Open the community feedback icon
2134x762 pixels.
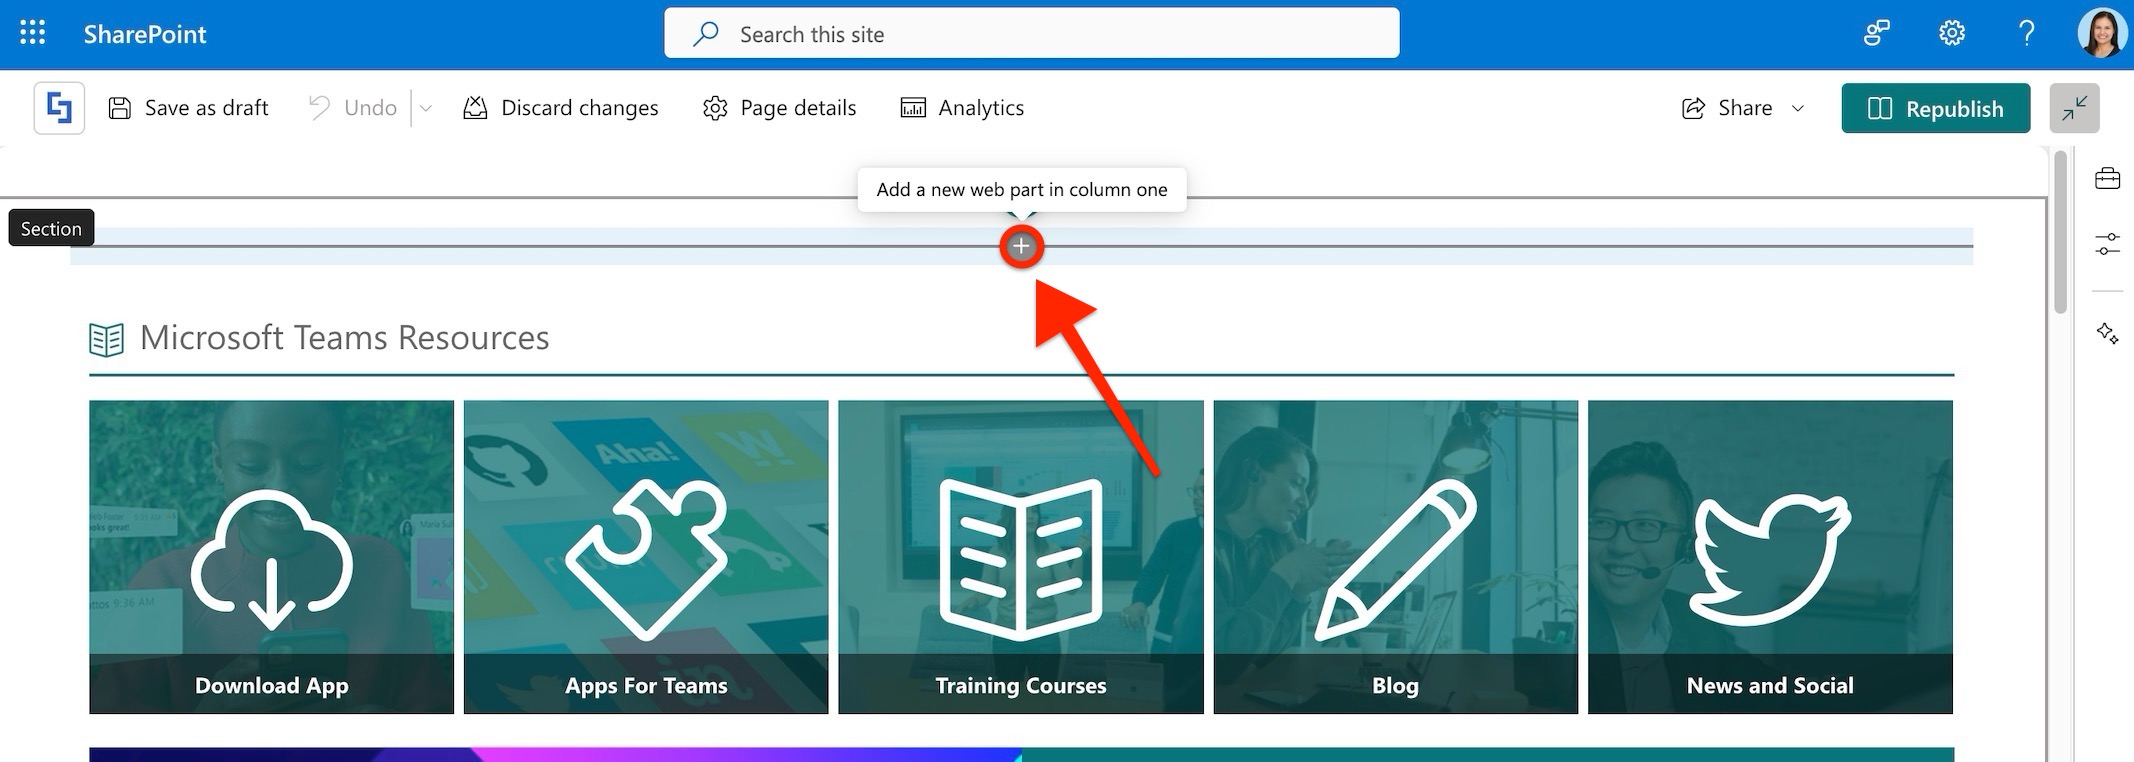[x=1876, y=34]
